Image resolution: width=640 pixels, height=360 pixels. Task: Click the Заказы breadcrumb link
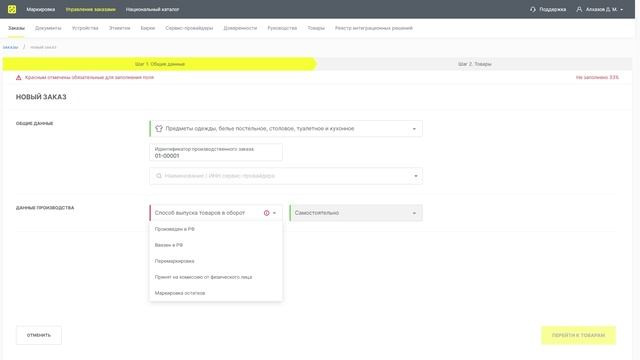pyautogui.click(x=10, y=47)
